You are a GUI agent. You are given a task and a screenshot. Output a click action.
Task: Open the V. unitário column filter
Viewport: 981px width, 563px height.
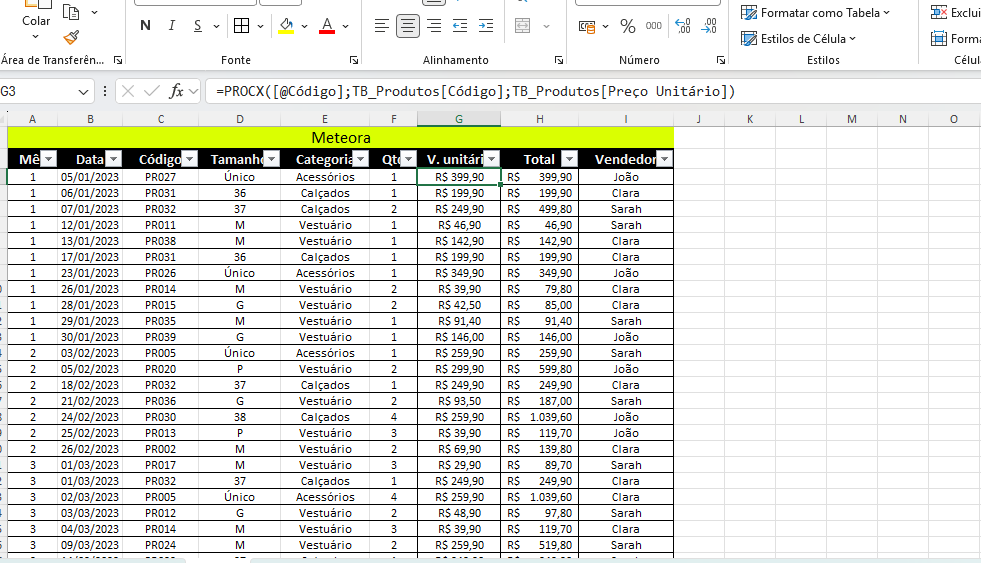pyautogui.click(x=492, y=159)
